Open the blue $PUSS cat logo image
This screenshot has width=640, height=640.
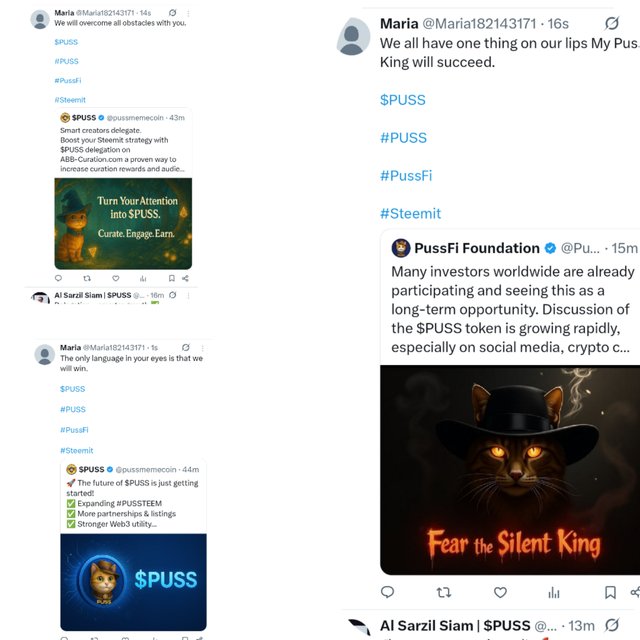133,582
